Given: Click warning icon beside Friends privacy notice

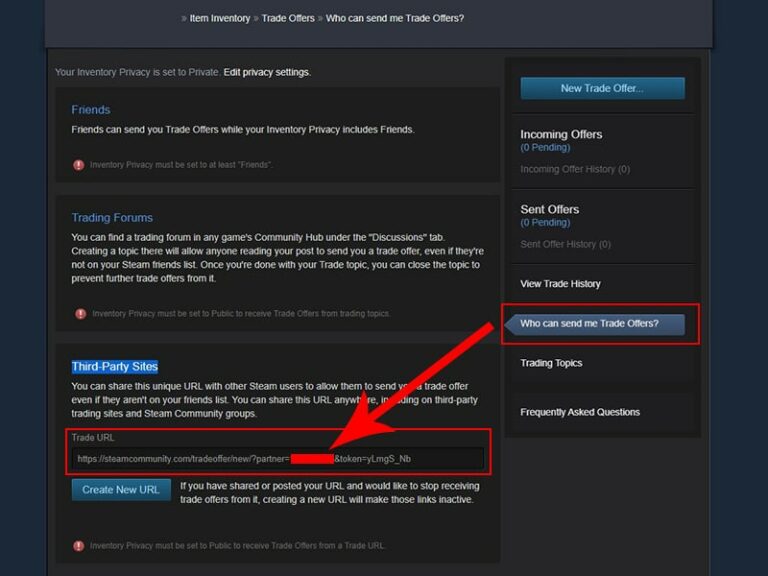Looking at the screenshot, I should click(x=78, y=165).
